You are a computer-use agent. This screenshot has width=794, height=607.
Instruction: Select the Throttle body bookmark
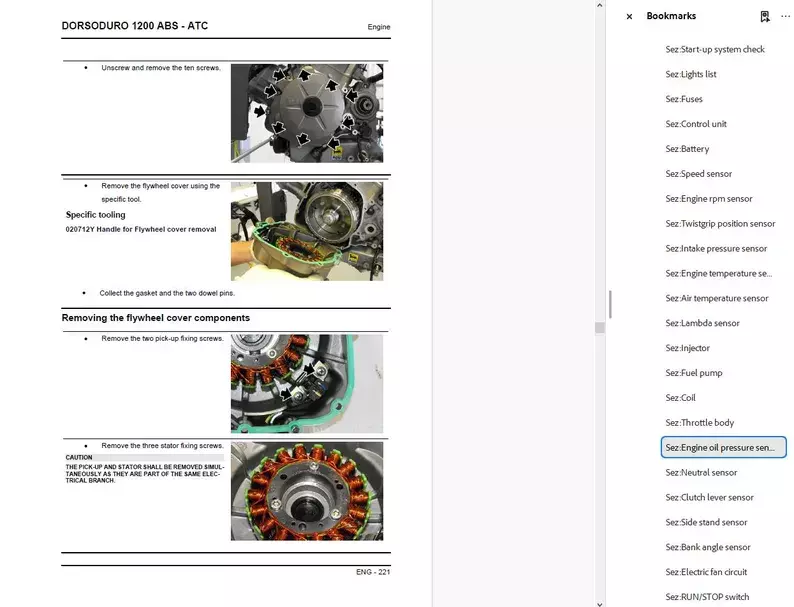tap(699, 423)
